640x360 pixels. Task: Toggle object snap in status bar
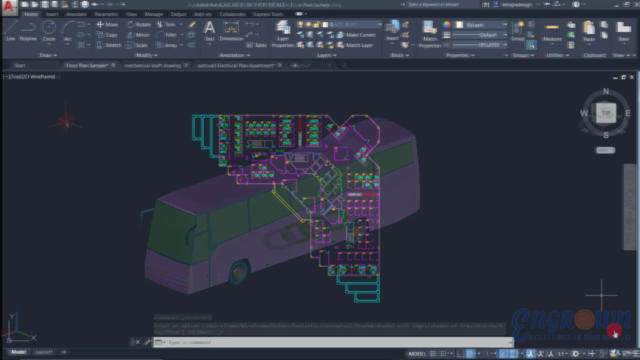pos(513,353)
